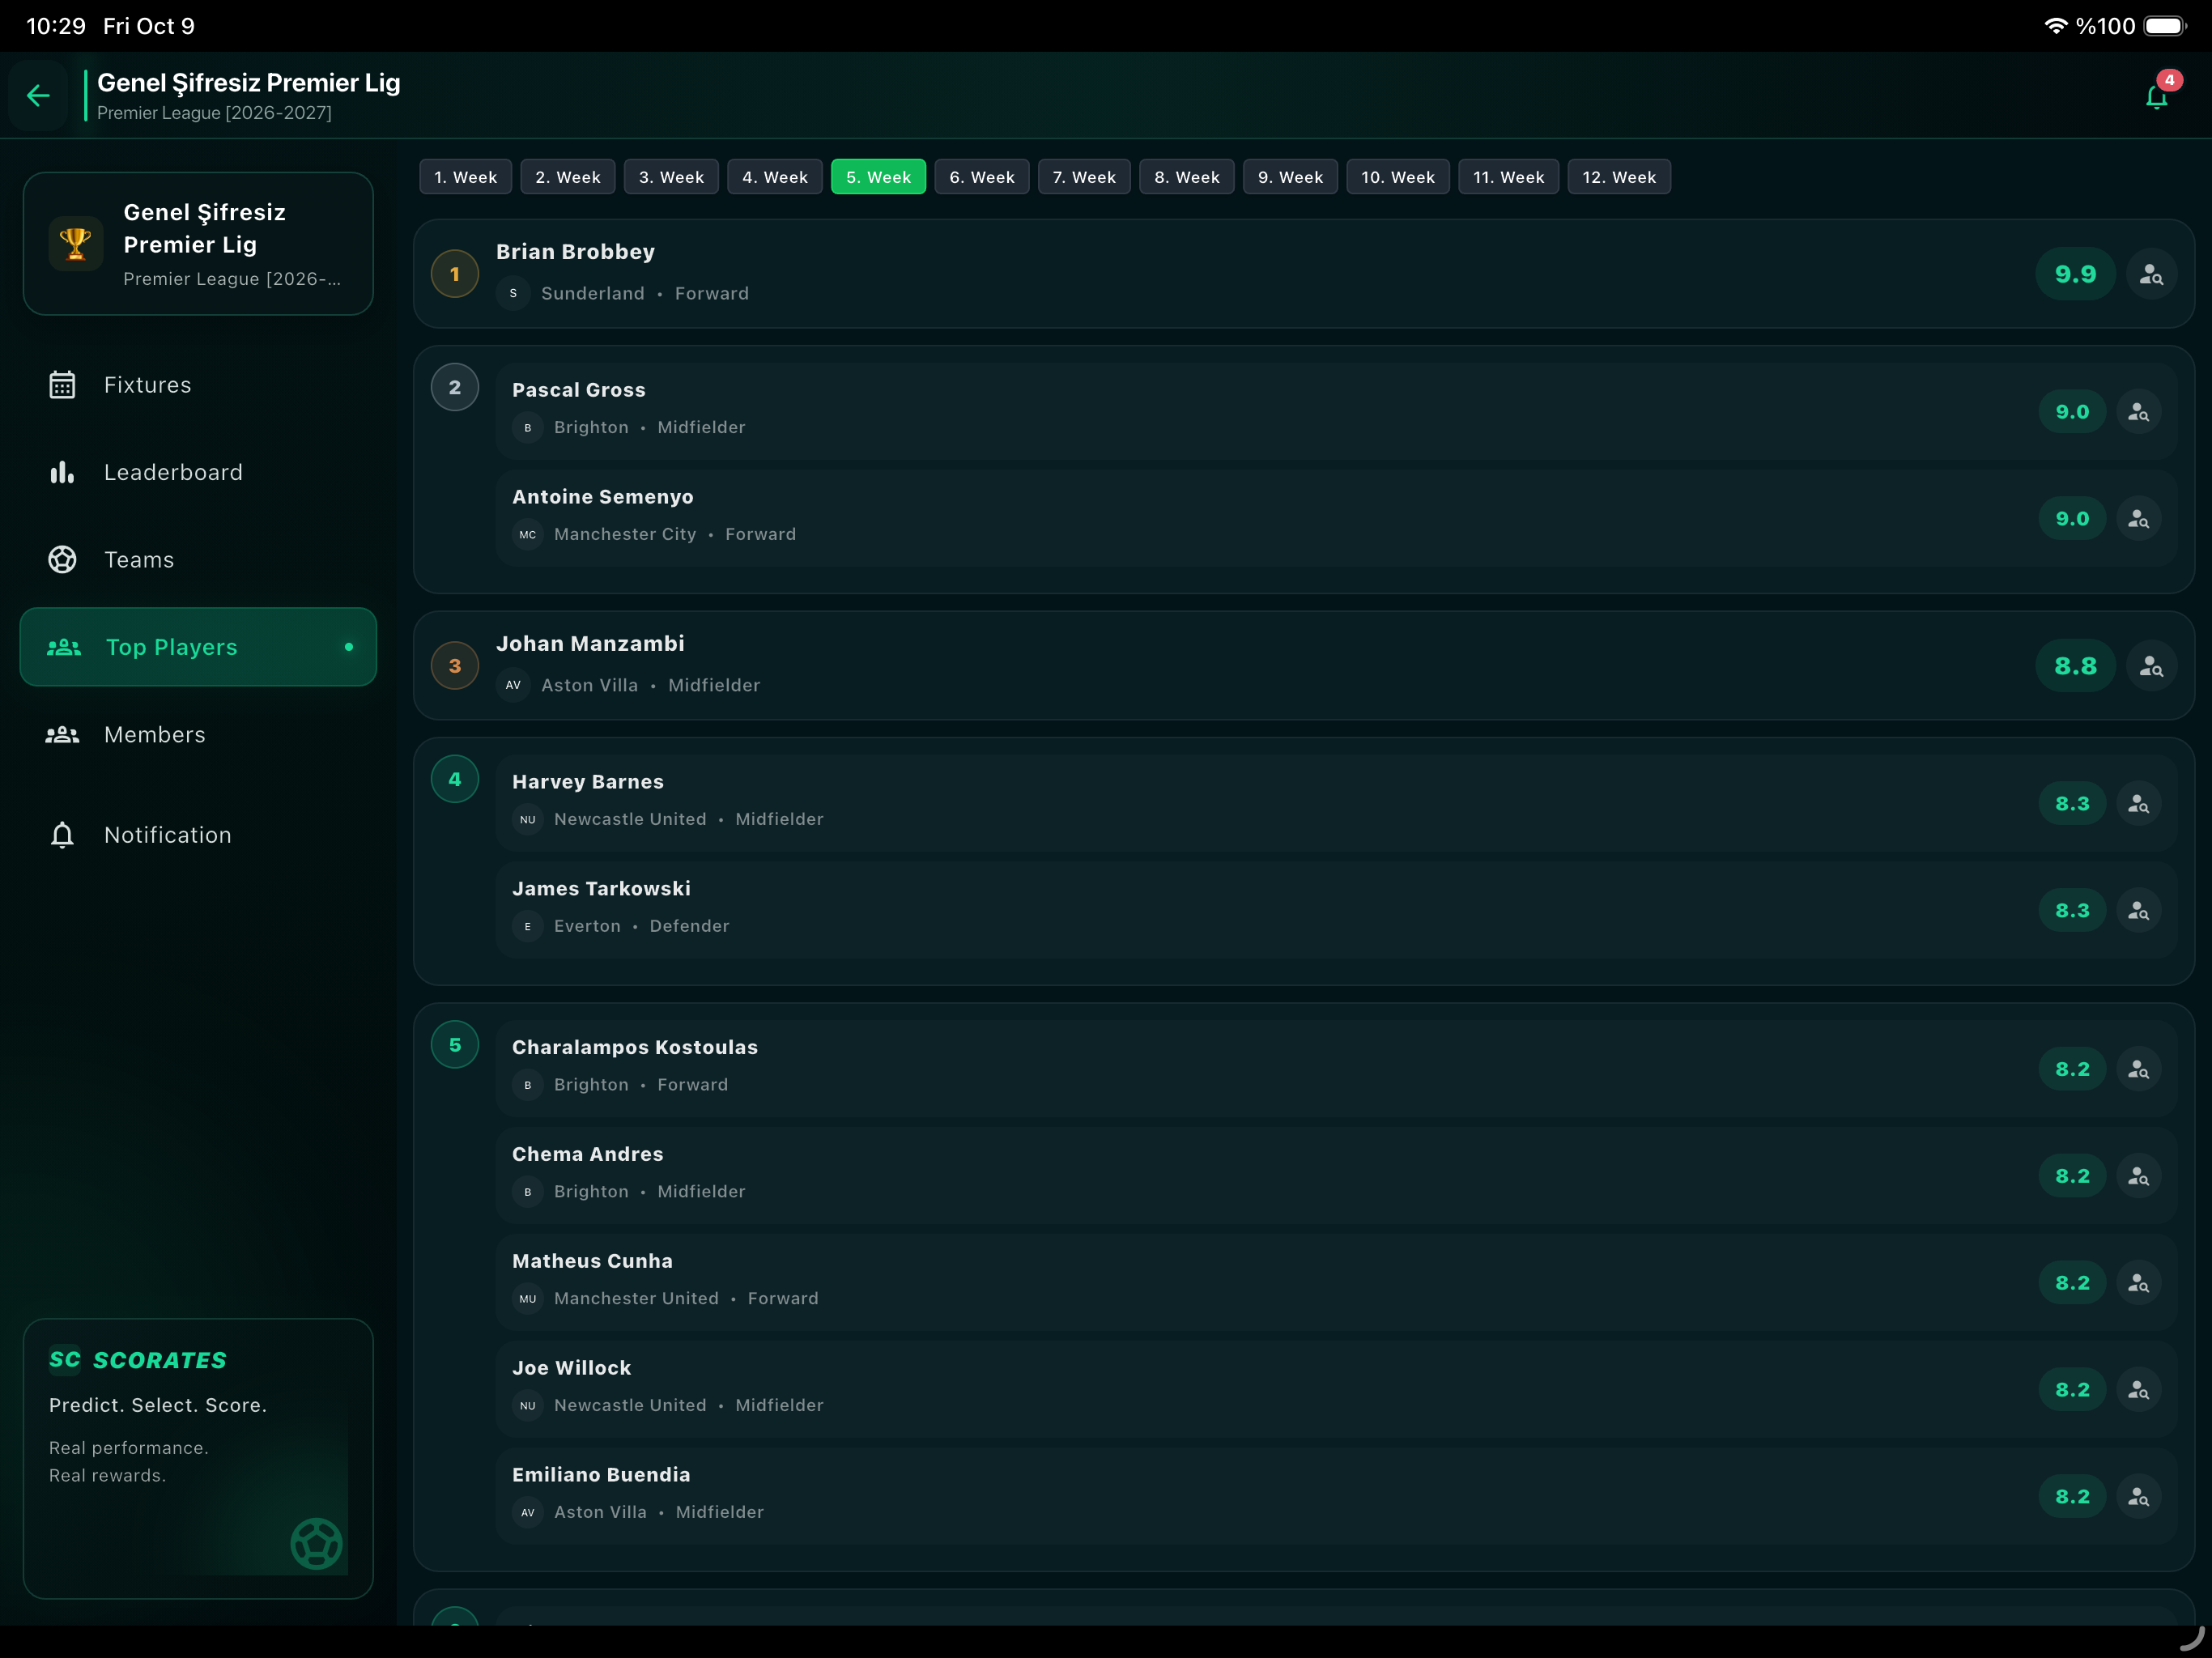
Task: Tap the back arrow button
Action: [38, 95]
